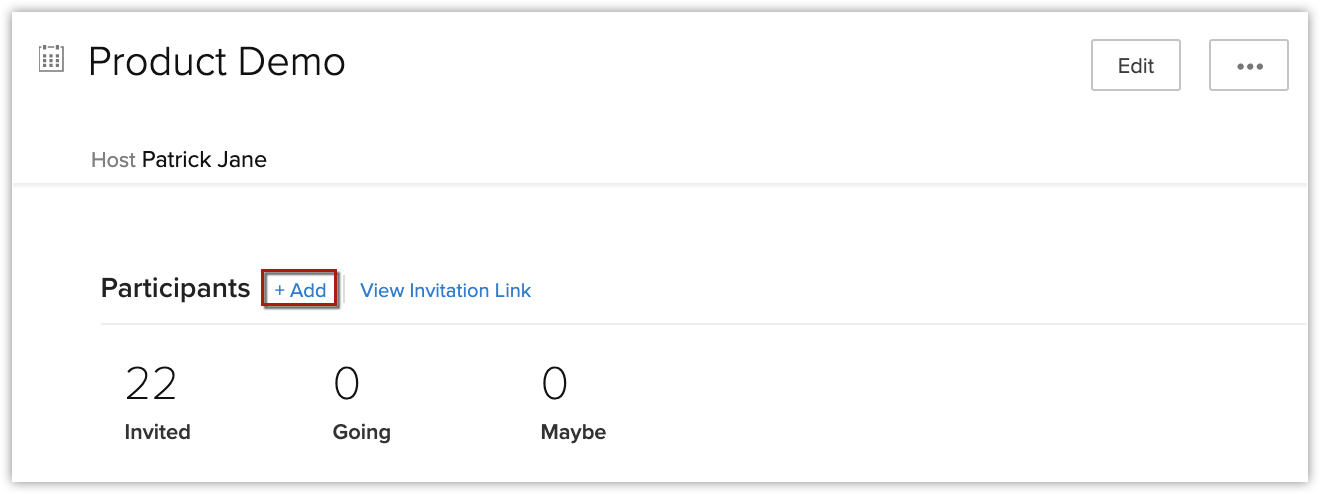
Task: Open View Invitation Link
Action: click(x=445, y=290)
